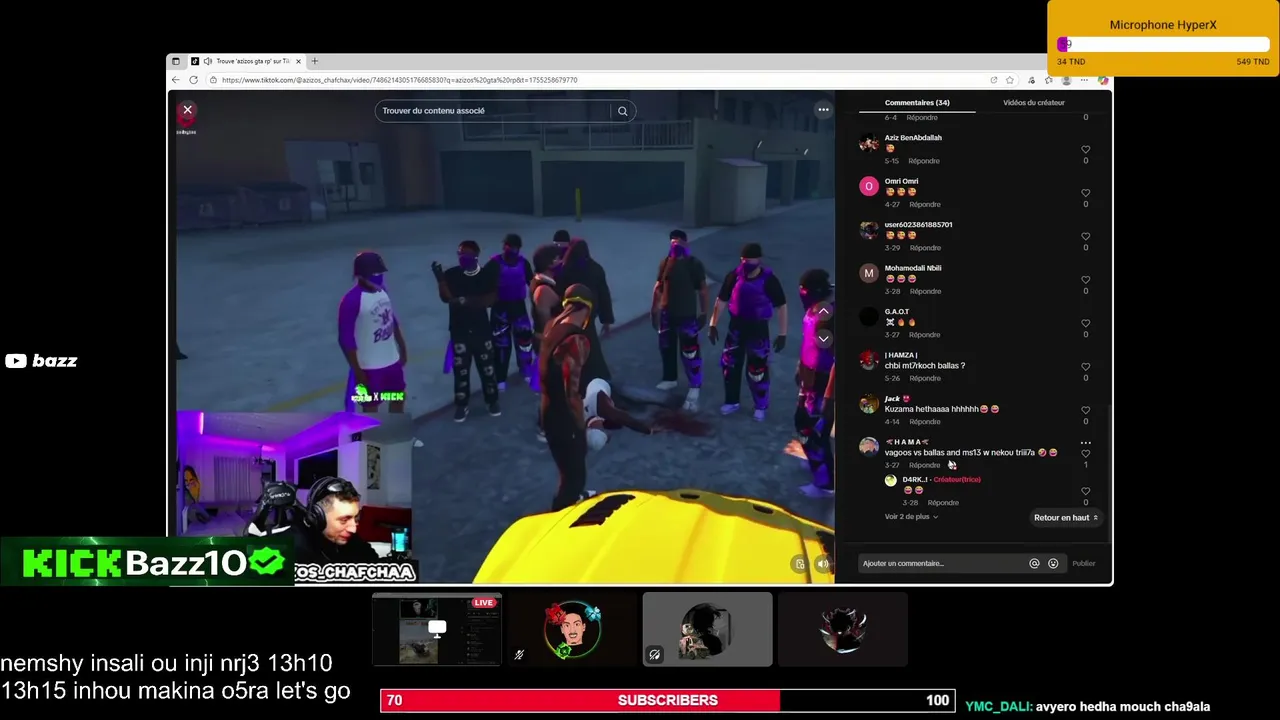Open D4RK creator avatar in reply
The height and width of the screenshot is (720, 1280).
890,480
